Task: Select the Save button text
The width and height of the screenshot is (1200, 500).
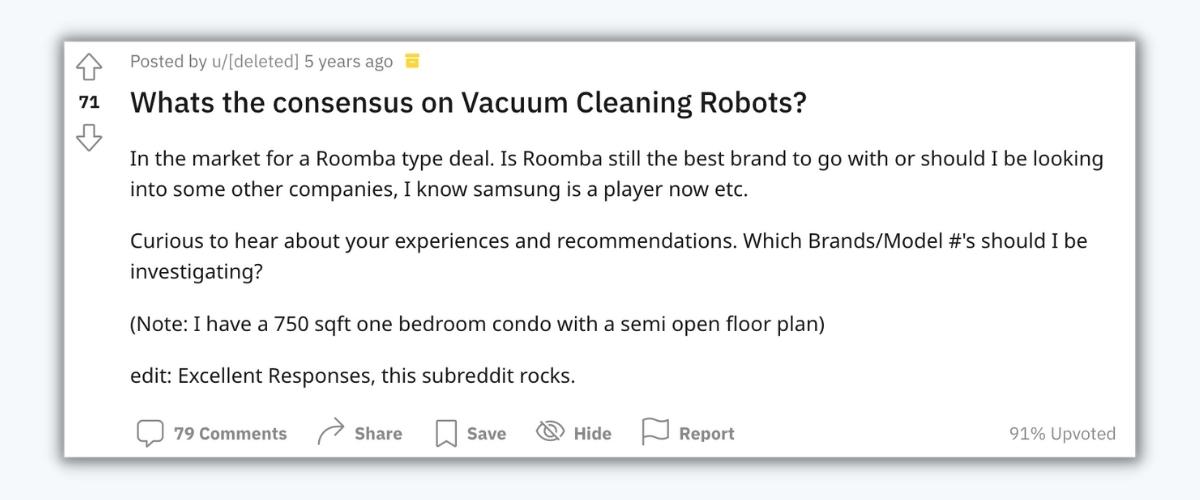Action: tap(486, 434)
